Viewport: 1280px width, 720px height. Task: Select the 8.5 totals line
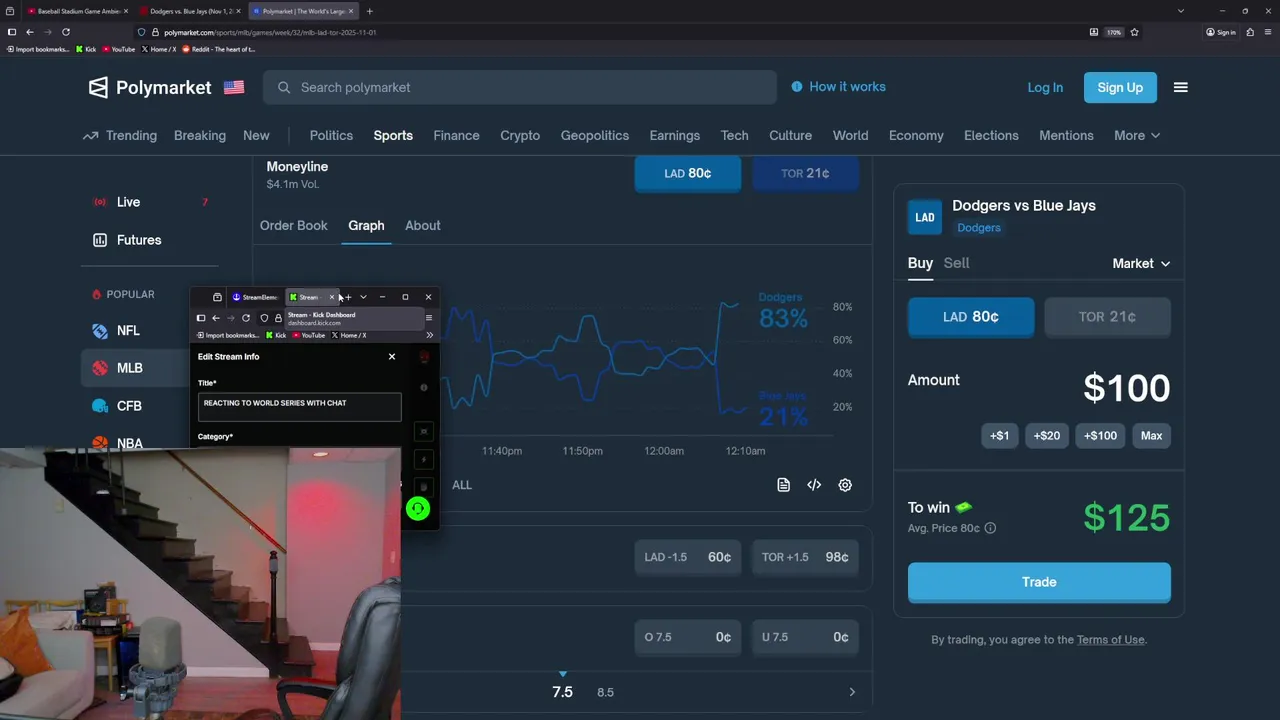point(605,692)
